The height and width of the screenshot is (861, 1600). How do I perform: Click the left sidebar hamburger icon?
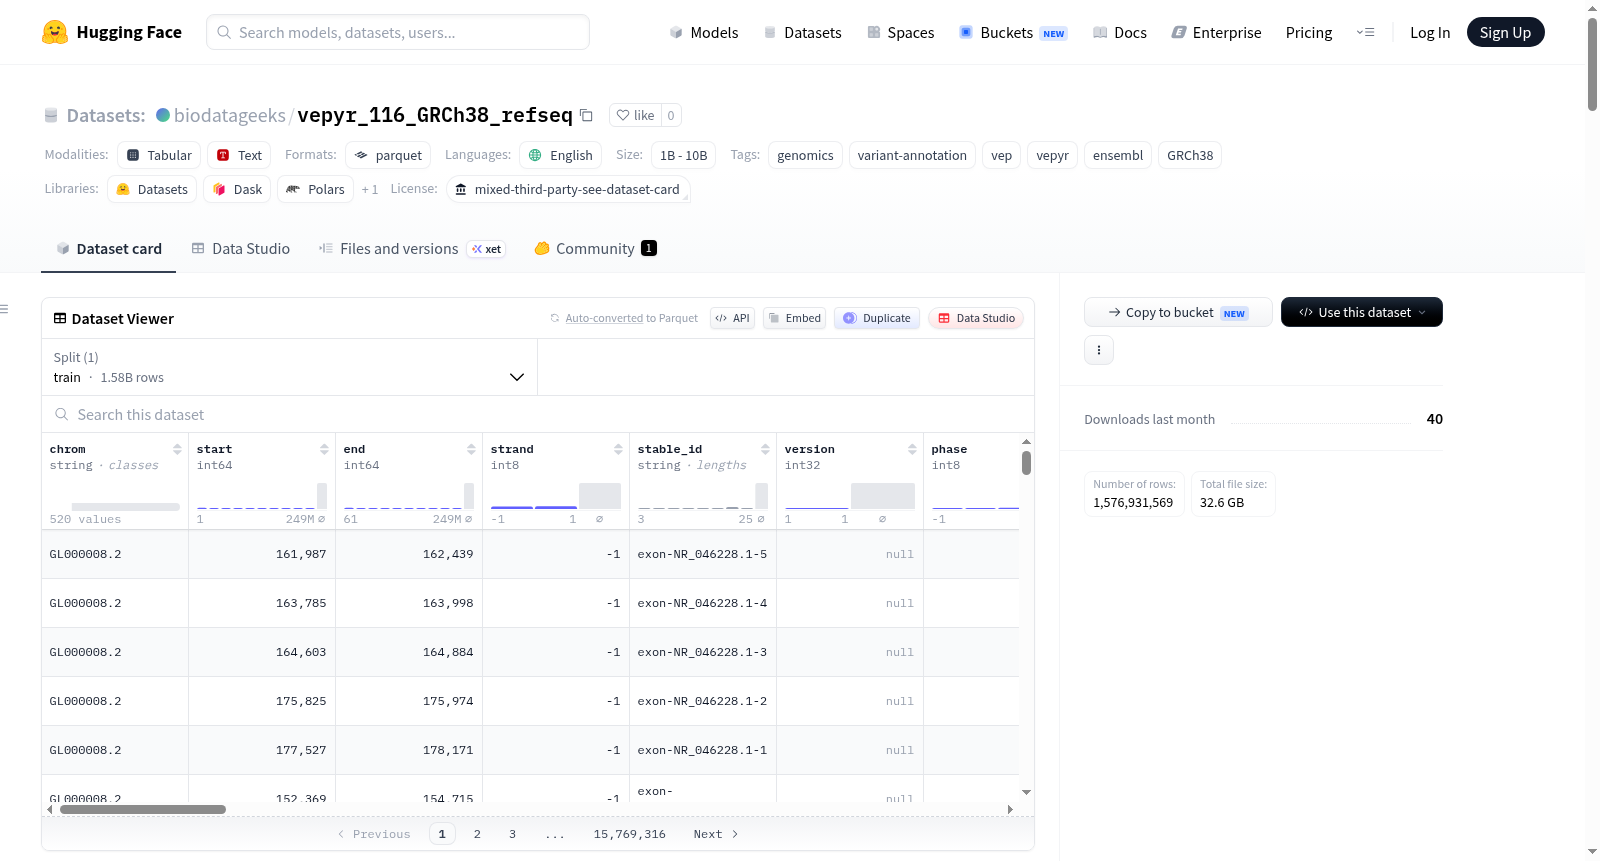(4, 309)
